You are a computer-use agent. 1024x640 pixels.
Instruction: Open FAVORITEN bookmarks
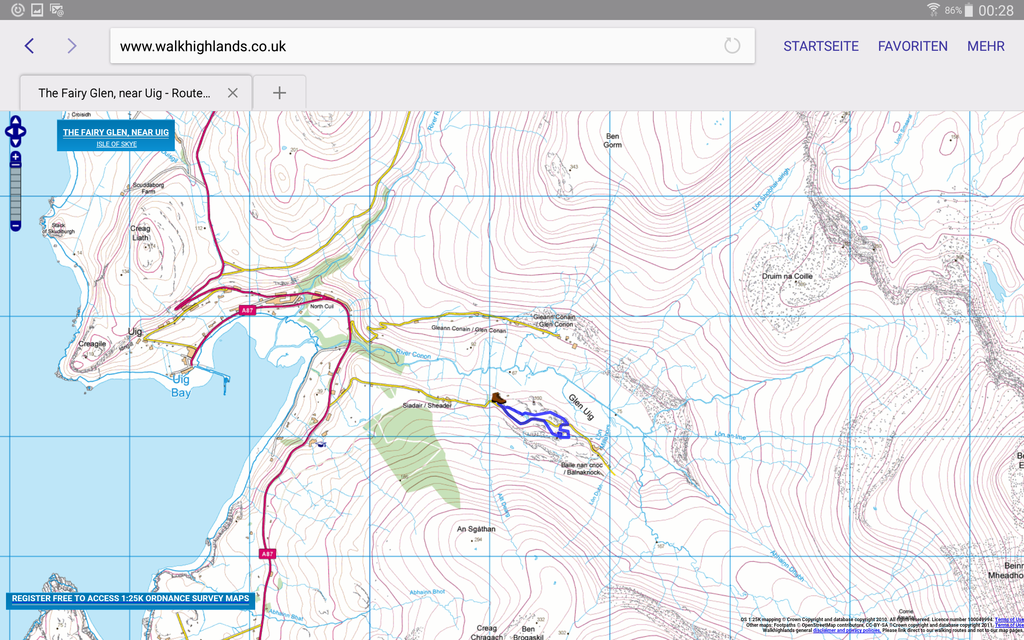[x=912, y=46]
